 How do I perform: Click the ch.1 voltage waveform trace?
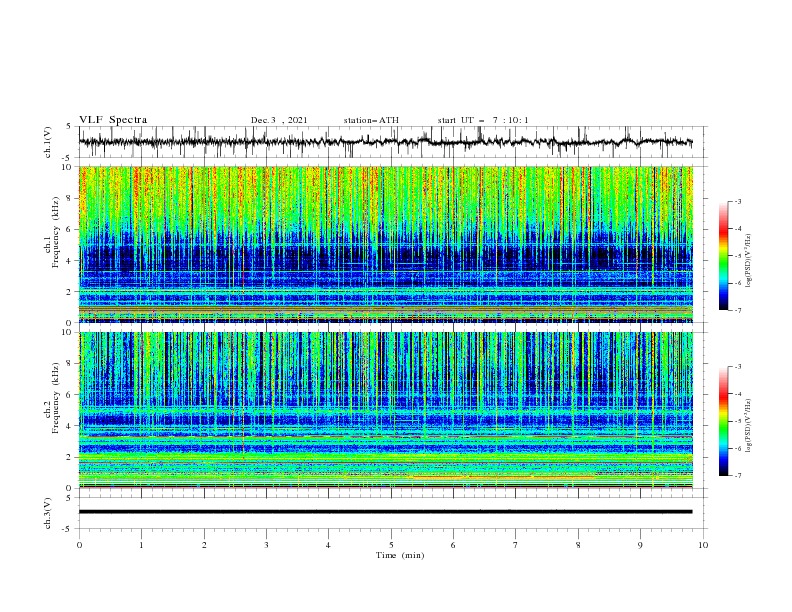[x=385, y=142]
